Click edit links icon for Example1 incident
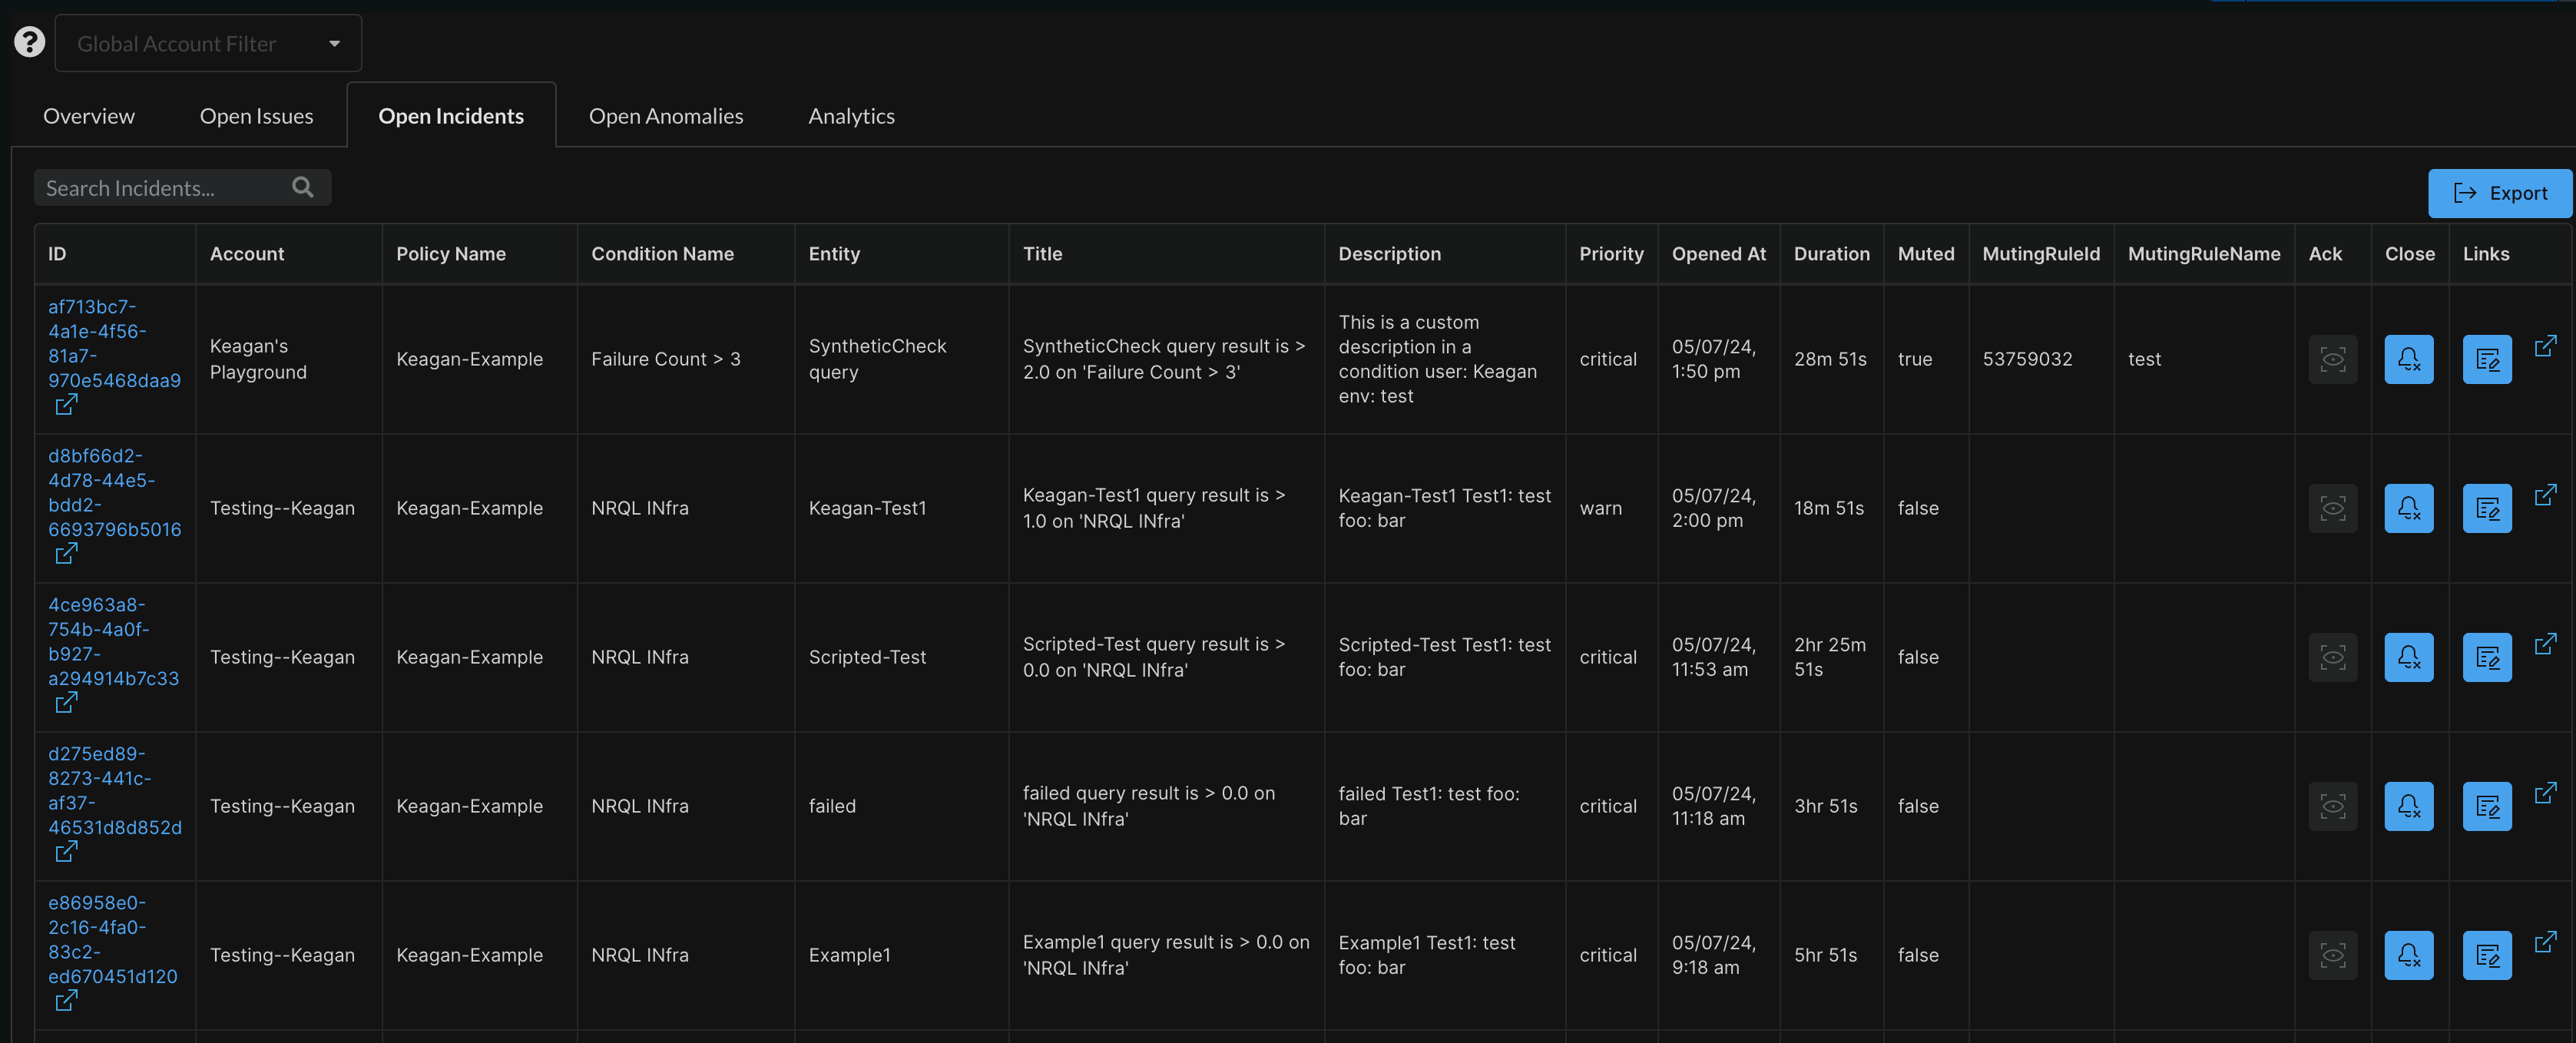2576x1043 pixels. click(2486, 955)
